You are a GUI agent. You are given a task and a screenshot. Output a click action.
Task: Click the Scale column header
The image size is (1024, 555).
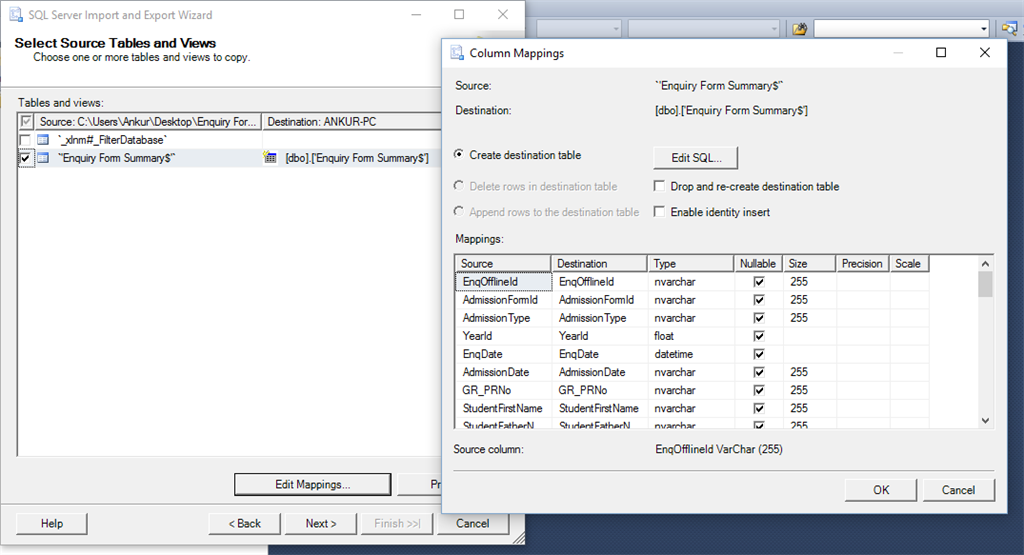click(x=909, y=263)
